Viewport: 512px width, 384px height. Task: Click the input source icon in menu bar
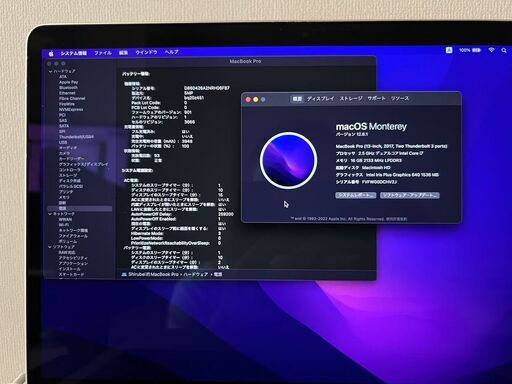(449, 50)
